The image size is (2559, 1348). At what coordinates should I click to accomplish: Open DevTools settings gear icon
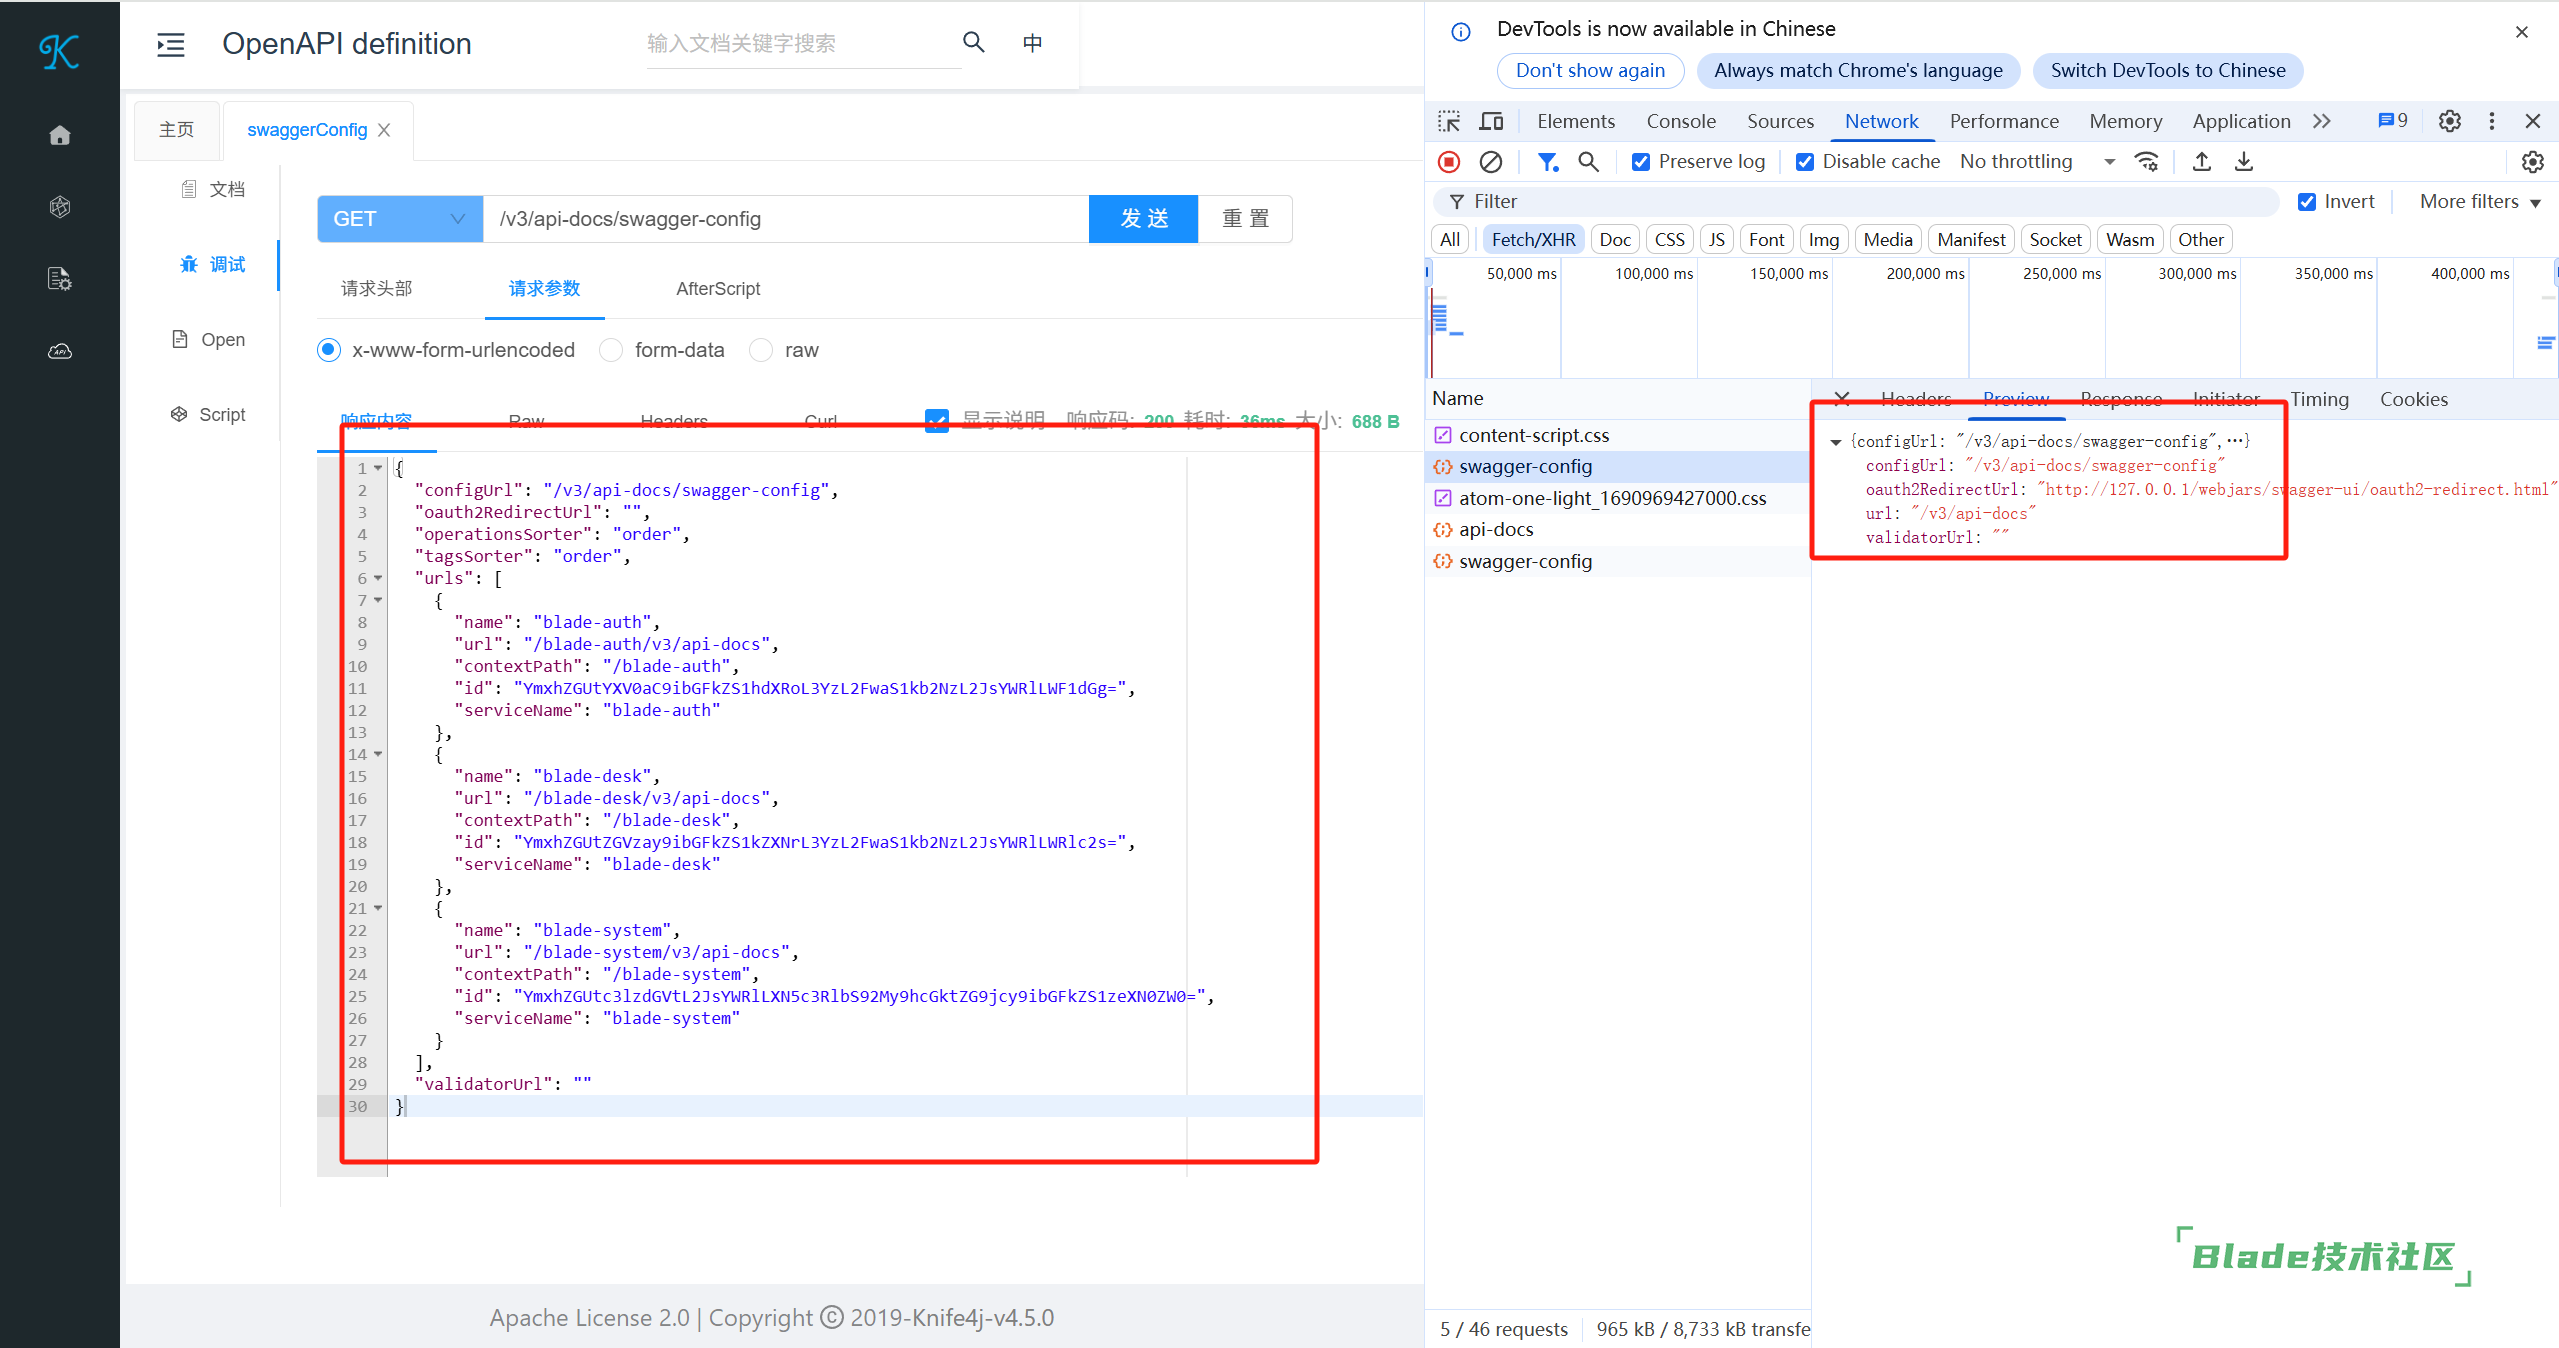coord(2449,121)
